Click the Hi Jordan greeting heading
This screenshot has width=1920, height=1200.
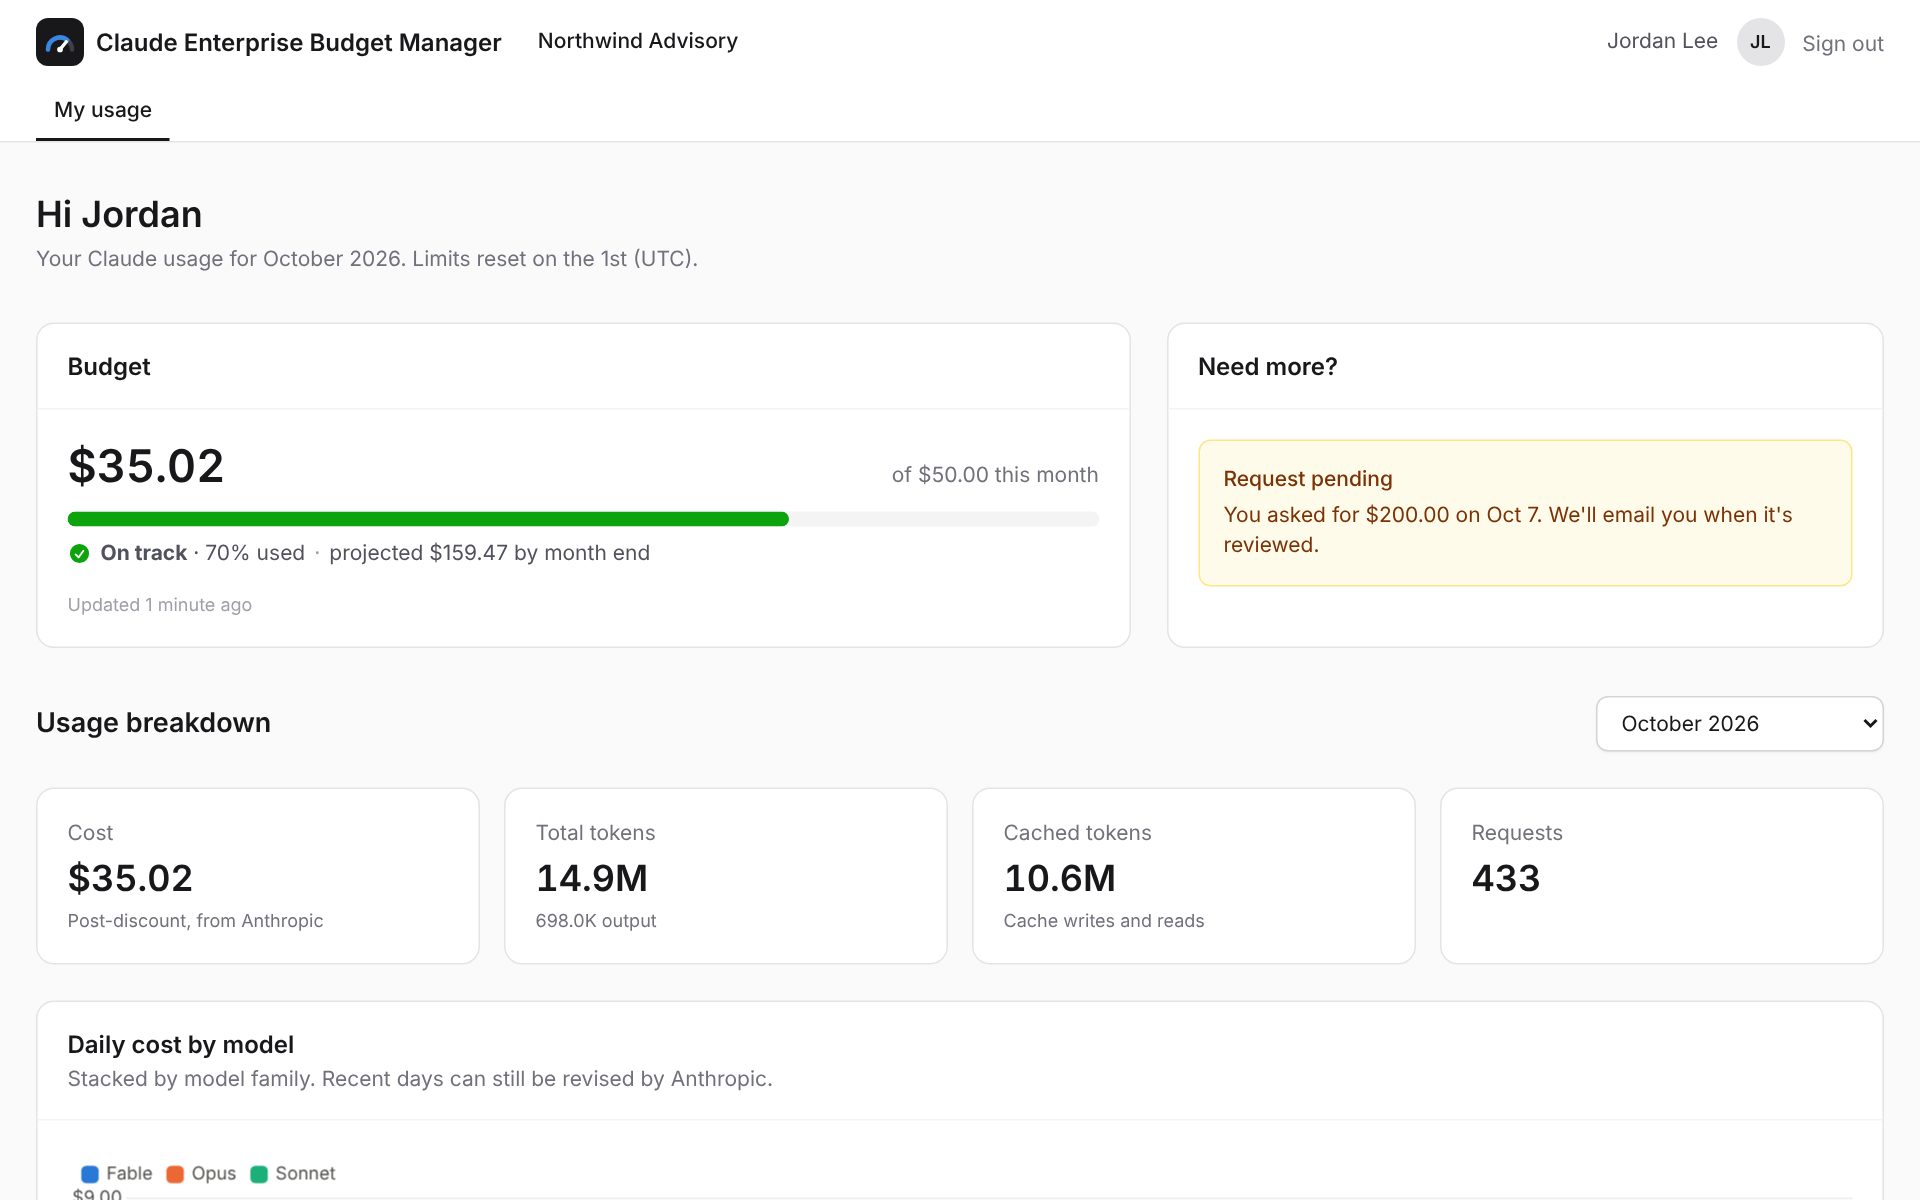(119, 215)
